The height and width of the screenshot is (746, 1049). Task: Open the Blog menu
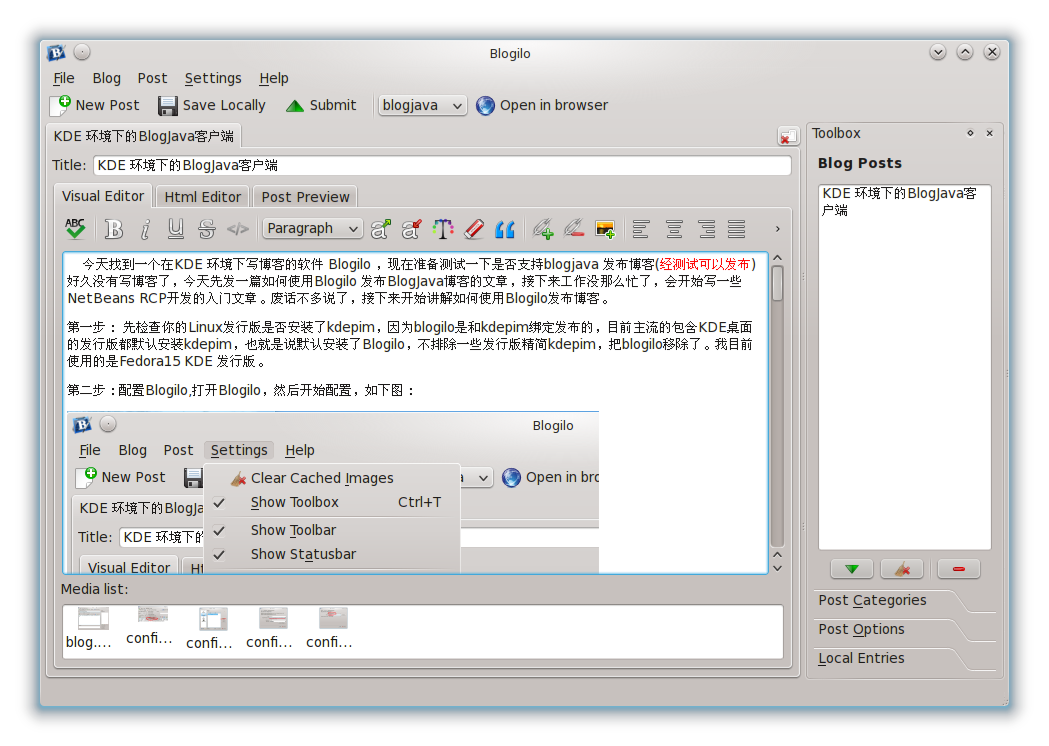click(106, 78)
